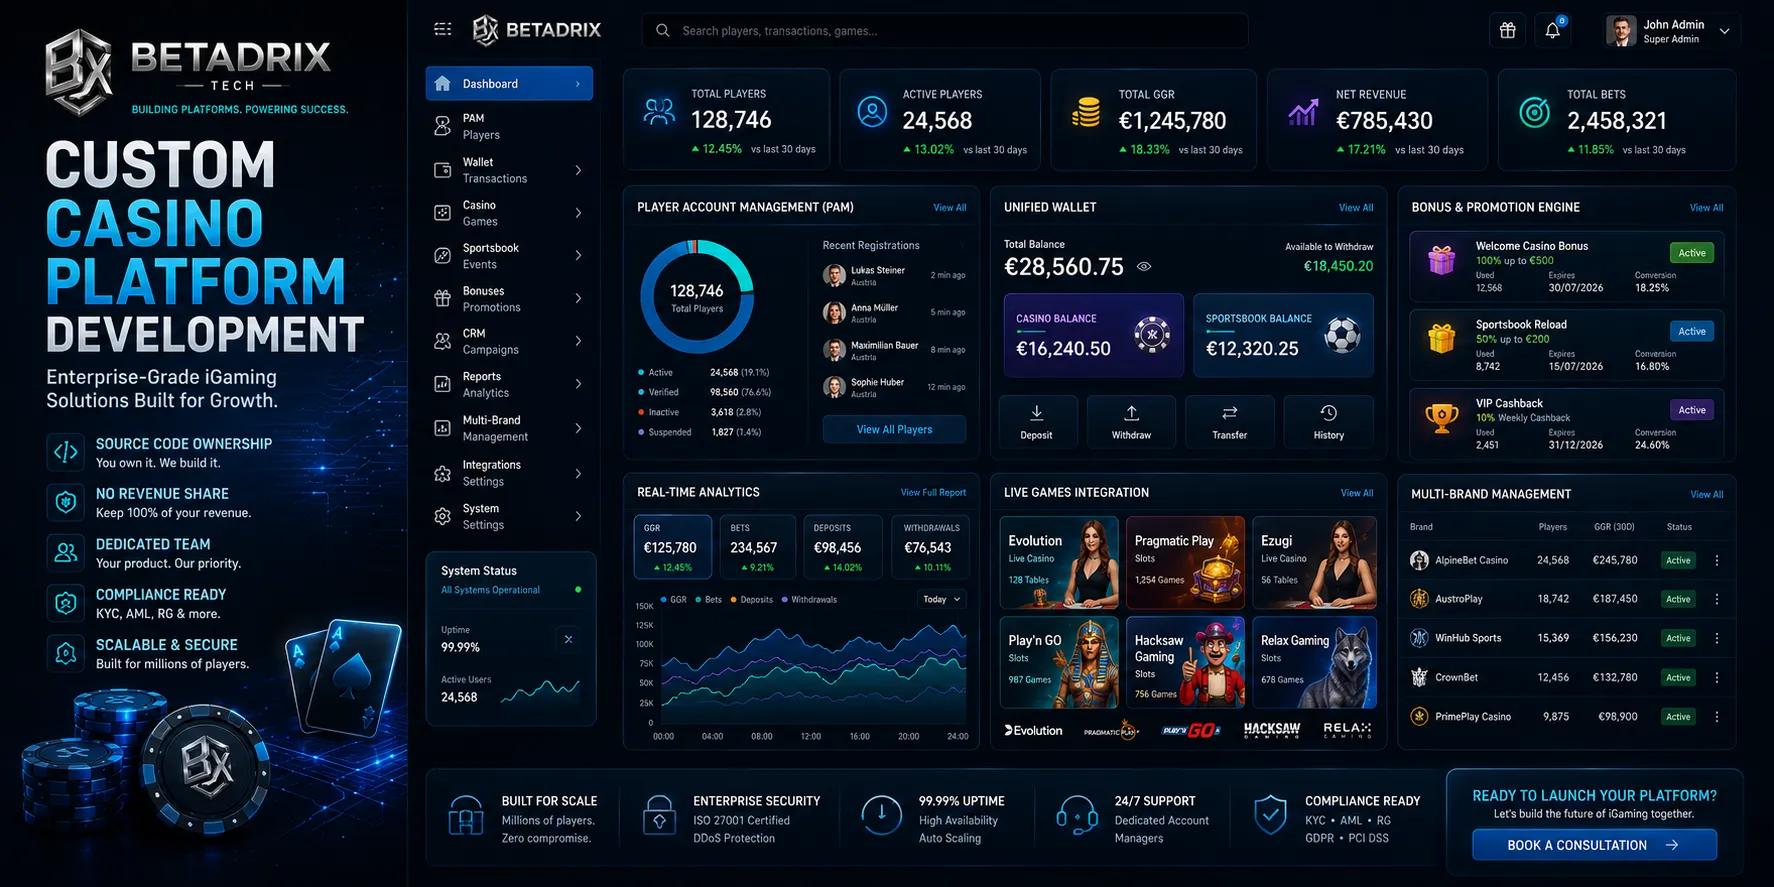
Task: Open options menu for AlpineBet Casino row
Action: pos(1717,560)
